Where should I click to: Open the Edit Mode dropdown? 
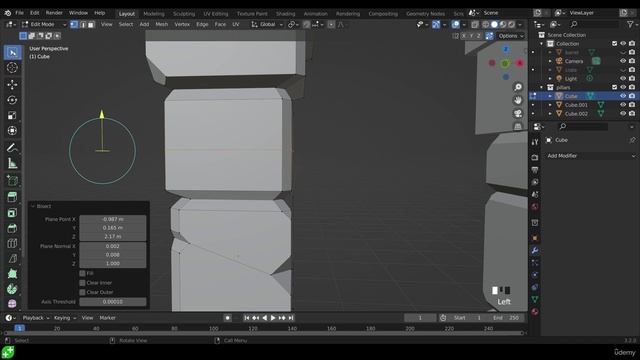click(44, 24)
